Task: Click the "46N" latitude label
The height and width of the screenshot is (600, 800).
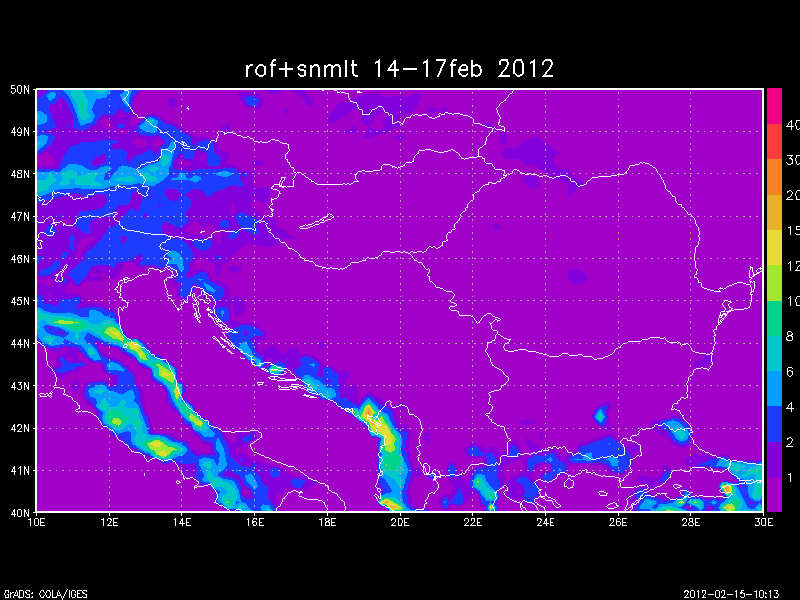Action: coord(20,259)
